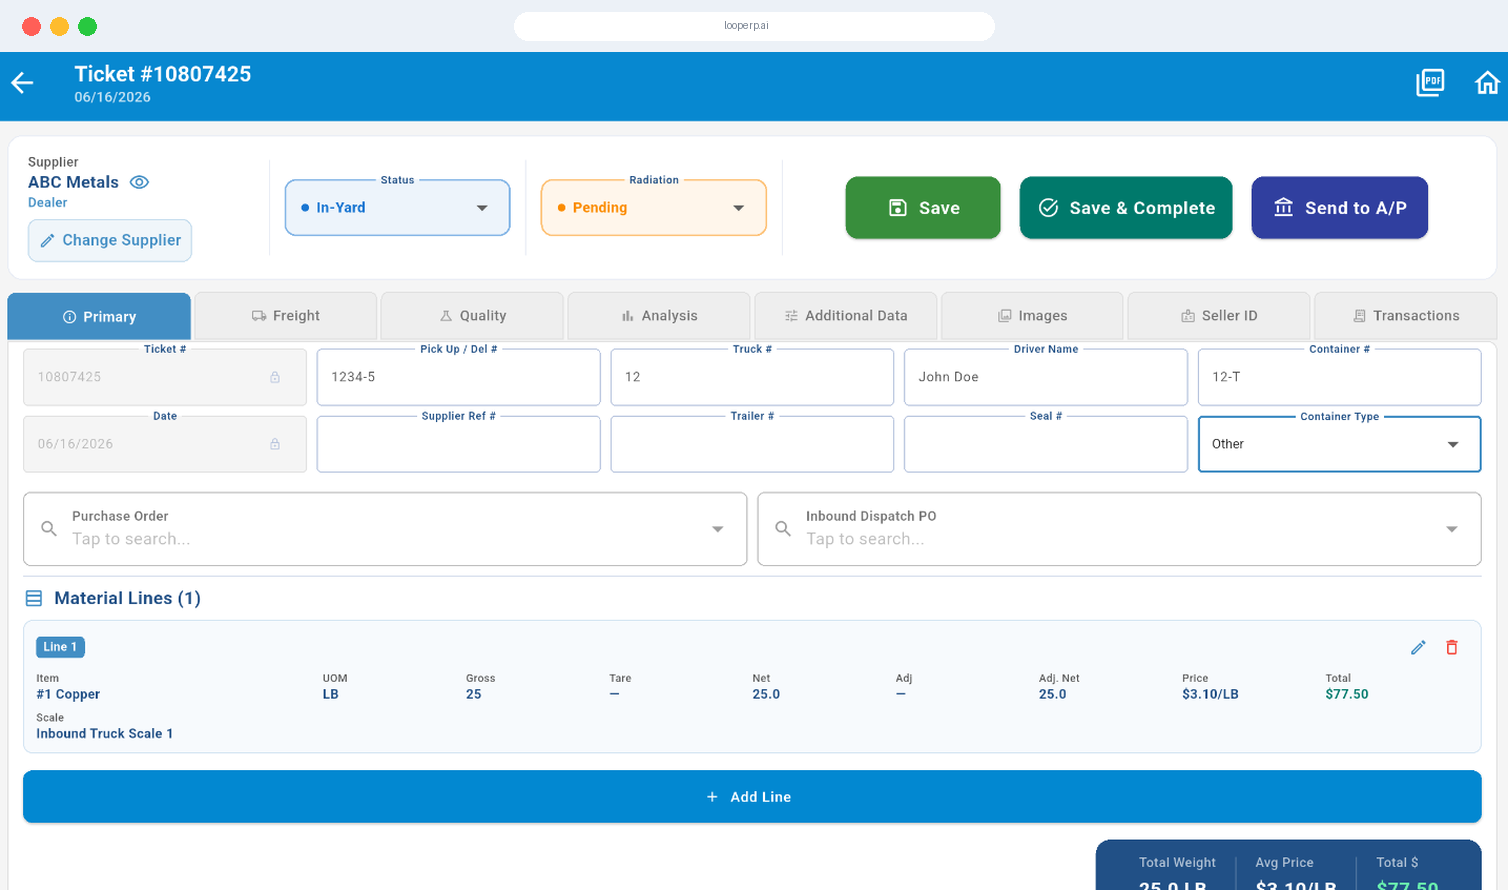Switch to the Freight tab
This screenshot has height=890, width=1508.
(286, 316)
